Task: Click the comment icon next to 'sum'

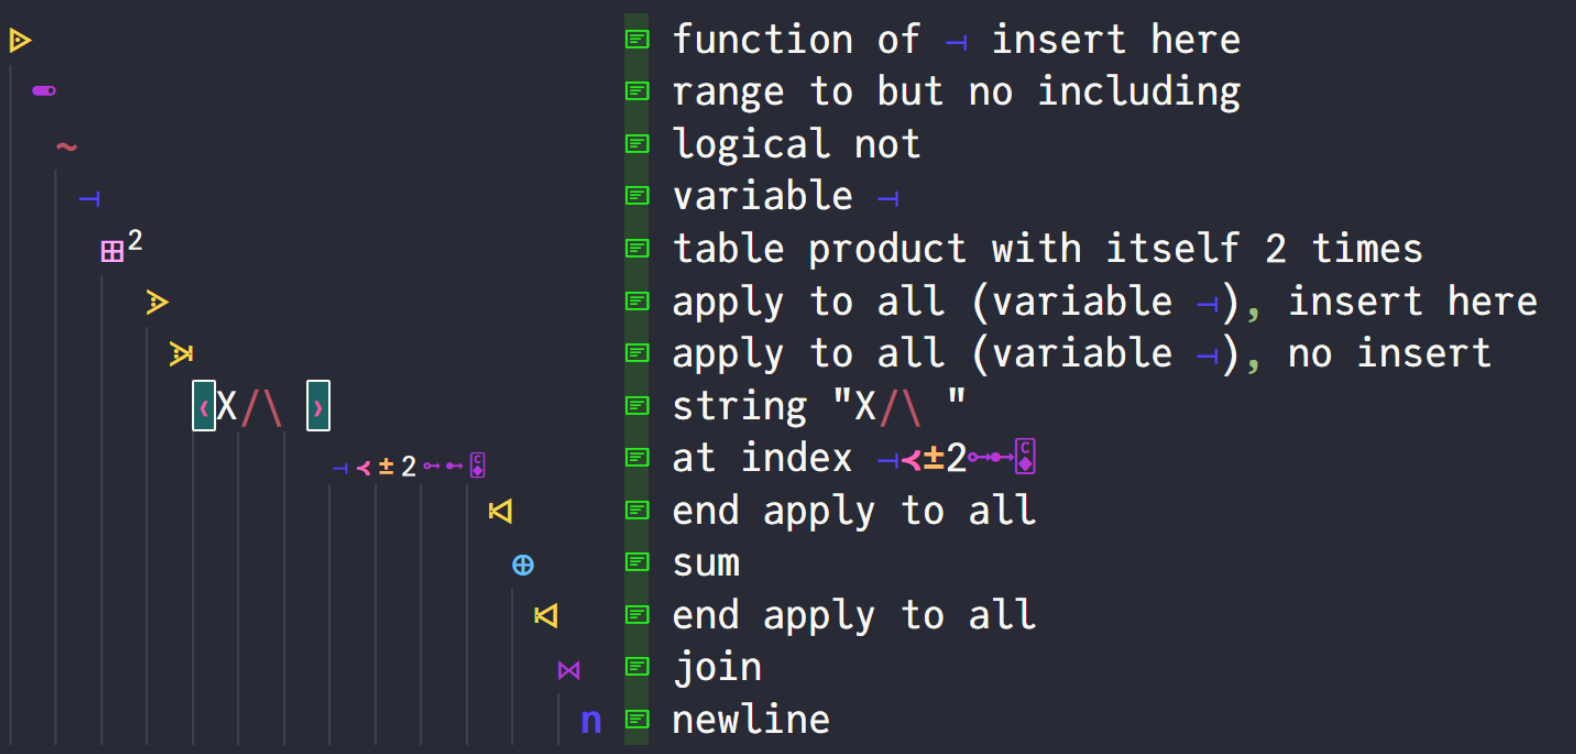Action: pyautogui.click(x=637, y=563)
